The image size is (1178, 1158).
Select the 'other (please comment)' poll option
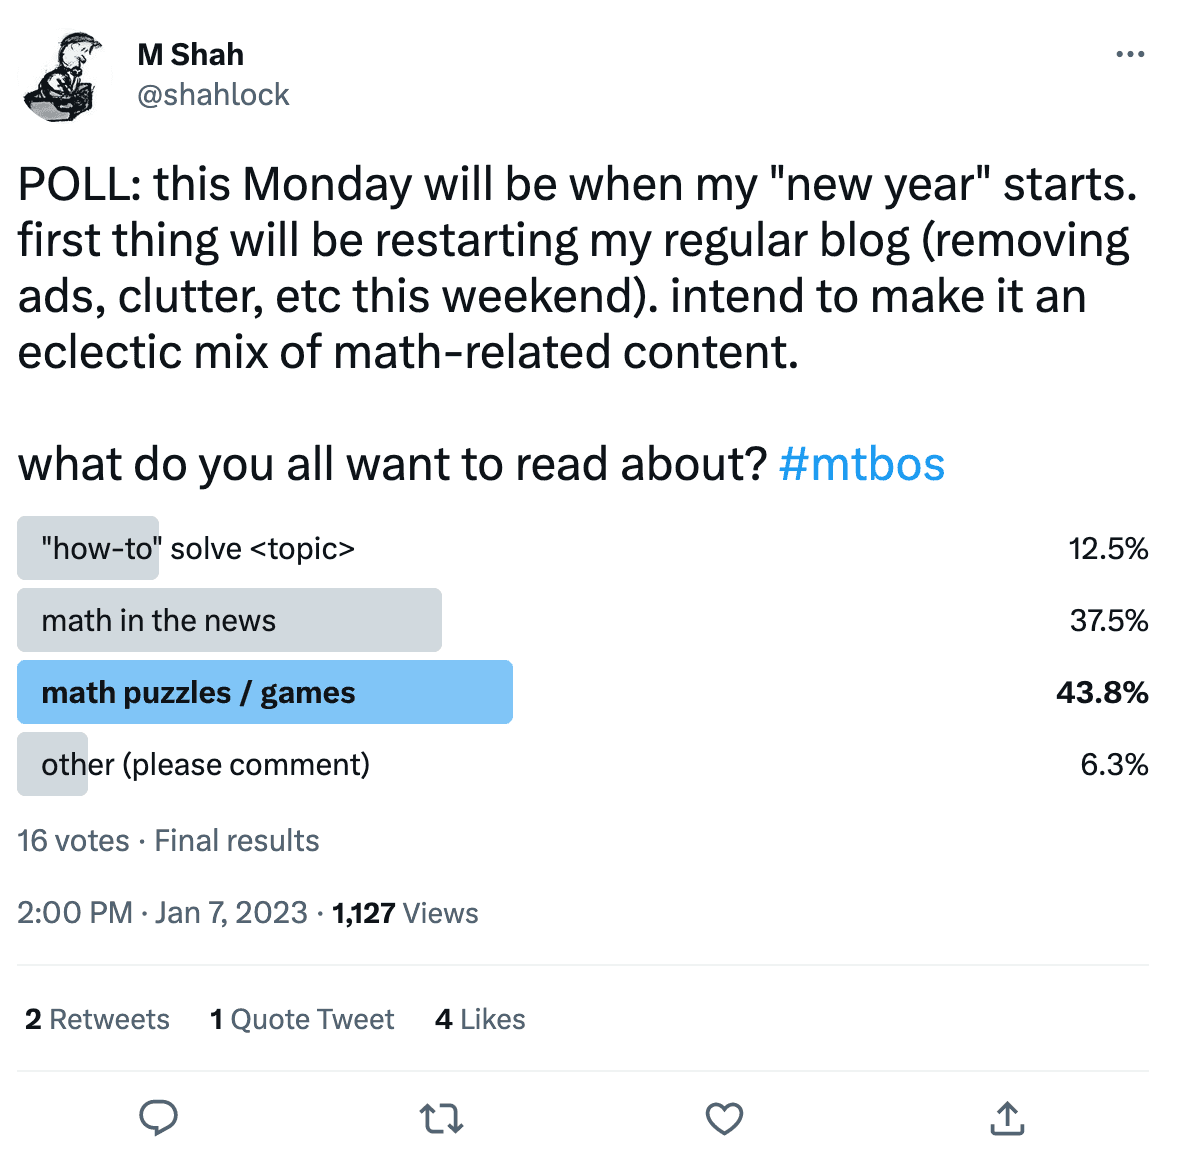tap(205, 764)
